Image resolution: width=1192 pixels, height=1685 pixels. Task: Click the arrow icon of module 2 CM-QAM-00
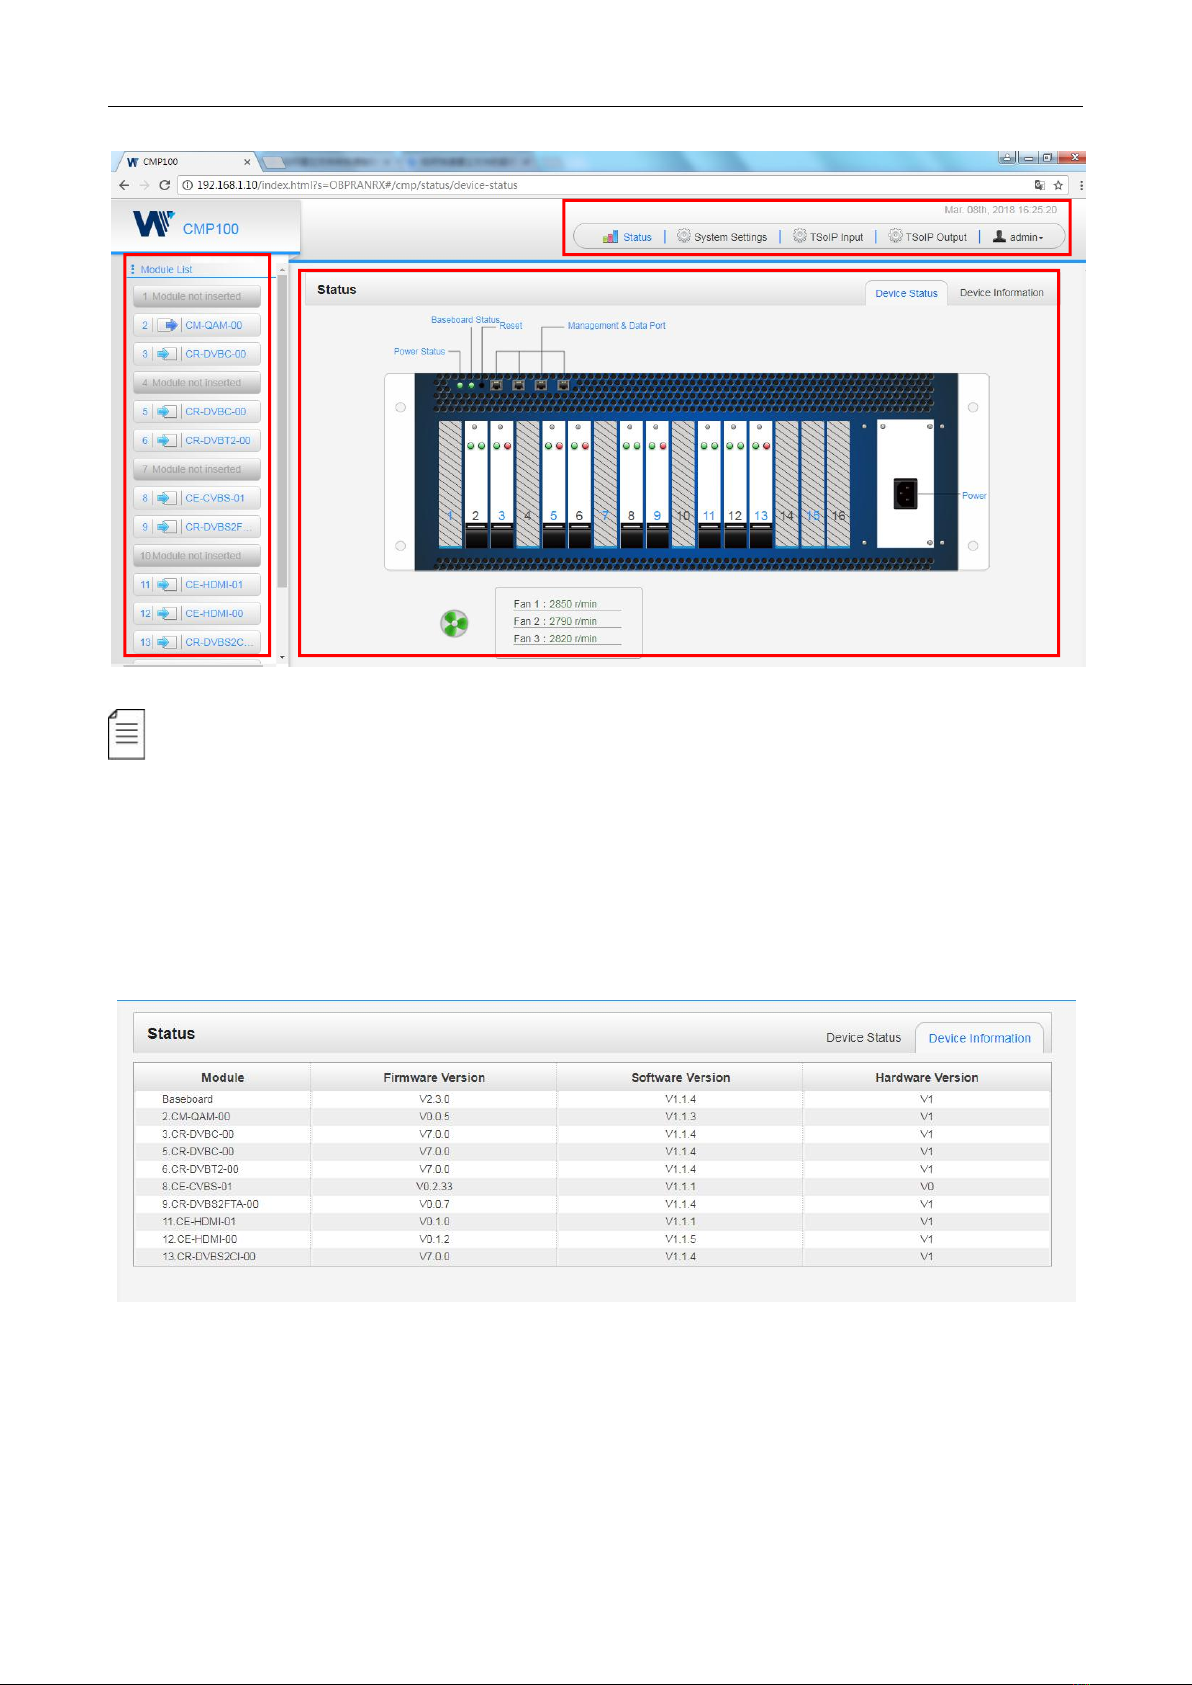(167, 325)
